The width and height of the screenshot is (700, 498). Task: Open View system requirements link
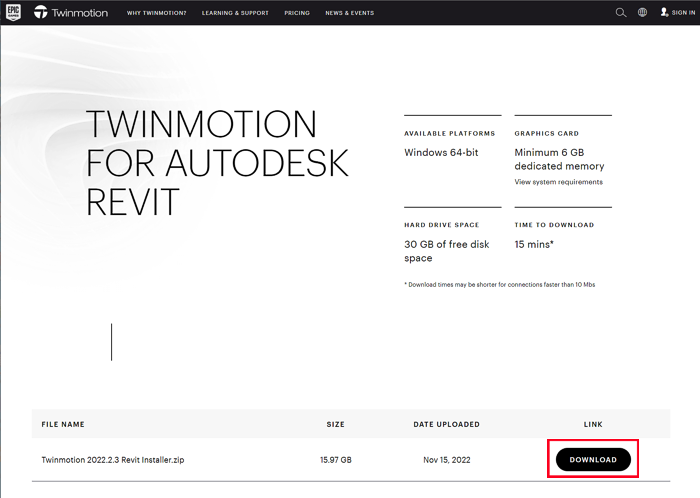click(558, 182)
